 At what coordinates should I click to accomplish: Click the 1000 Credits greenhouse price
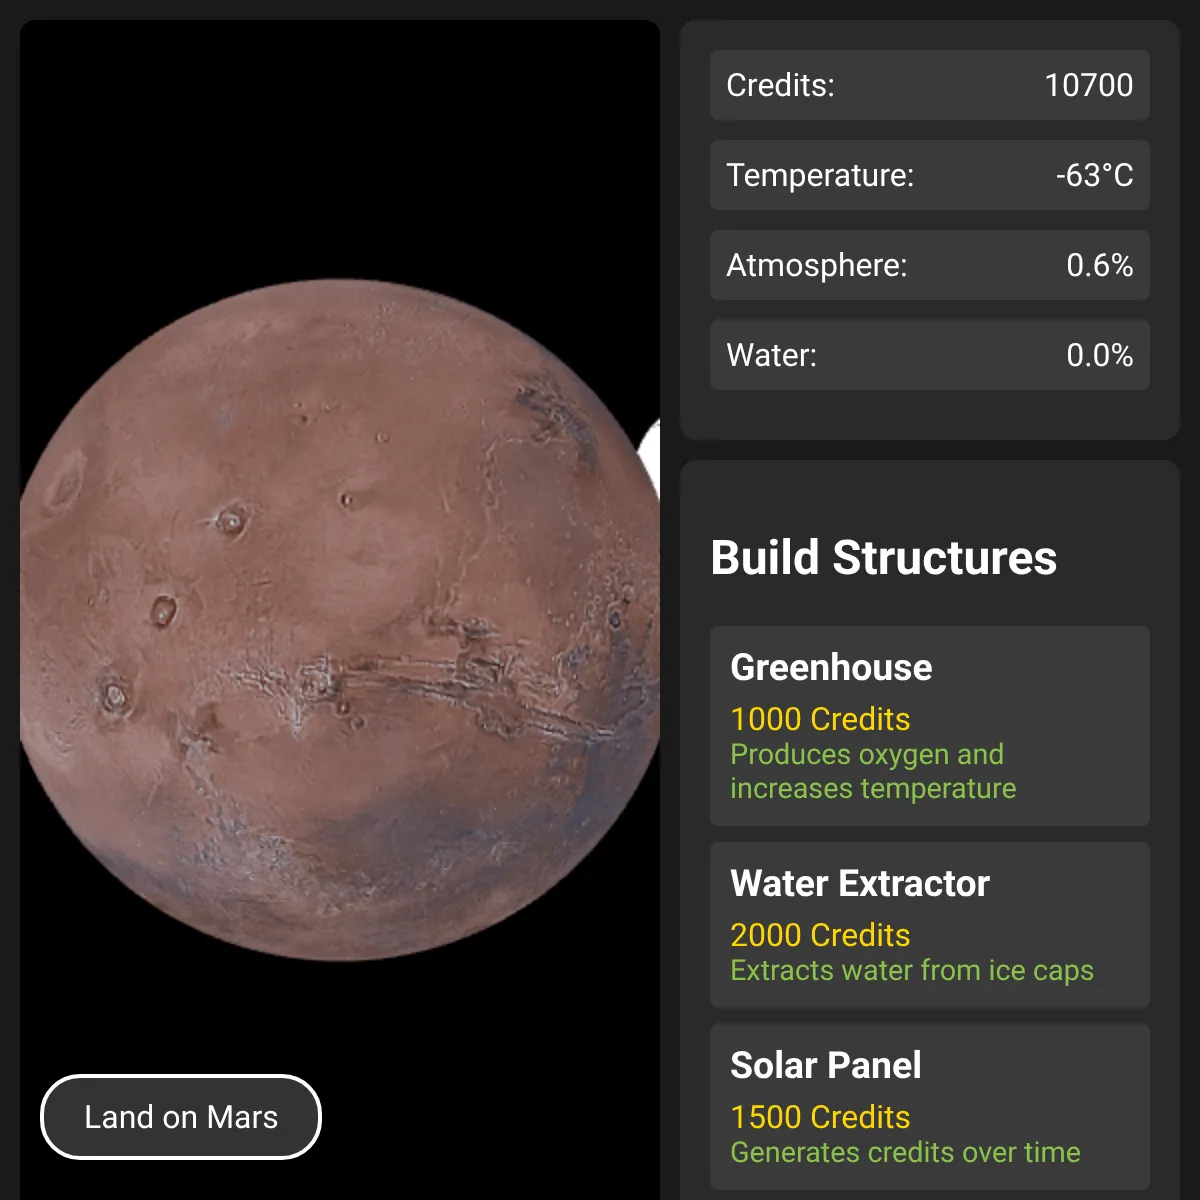pyautogui.click(x=820, y=719)
